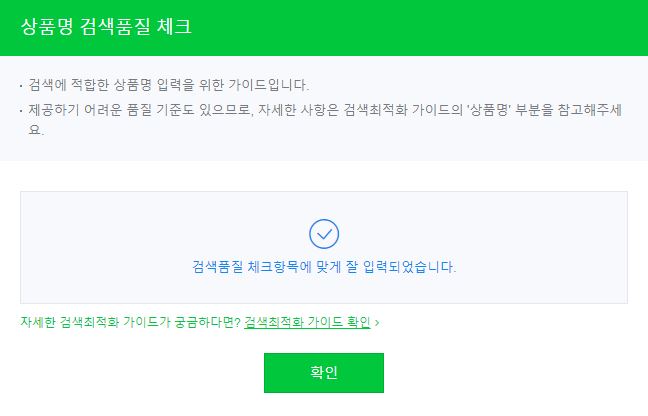Click '입력되었습니다.' at the end of the success message
Screen dimensions: 648x416
409,266
